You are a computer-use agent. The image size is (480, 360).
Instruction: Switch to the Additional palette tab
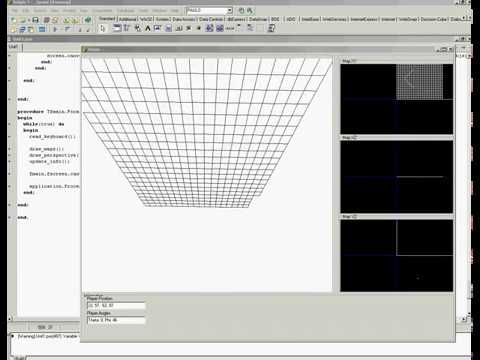pyautogui.click(x=128, y=19)
